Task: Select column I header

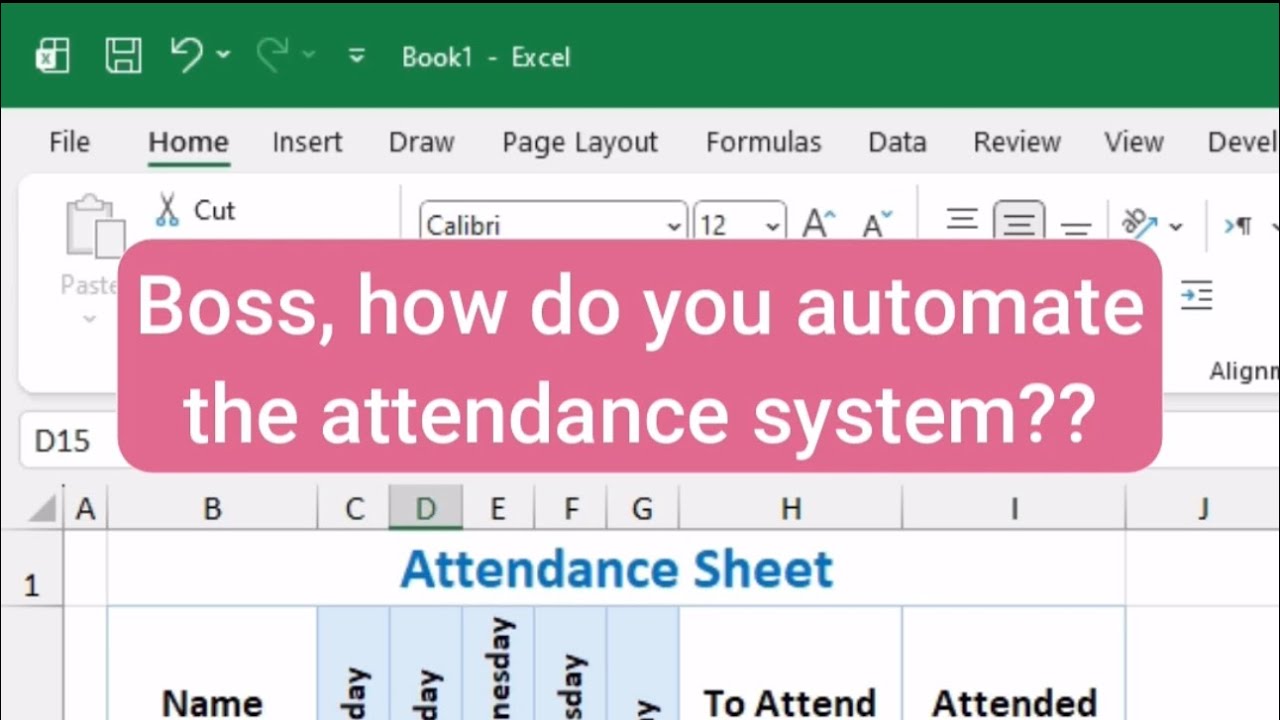Action: coord(1014,509)
